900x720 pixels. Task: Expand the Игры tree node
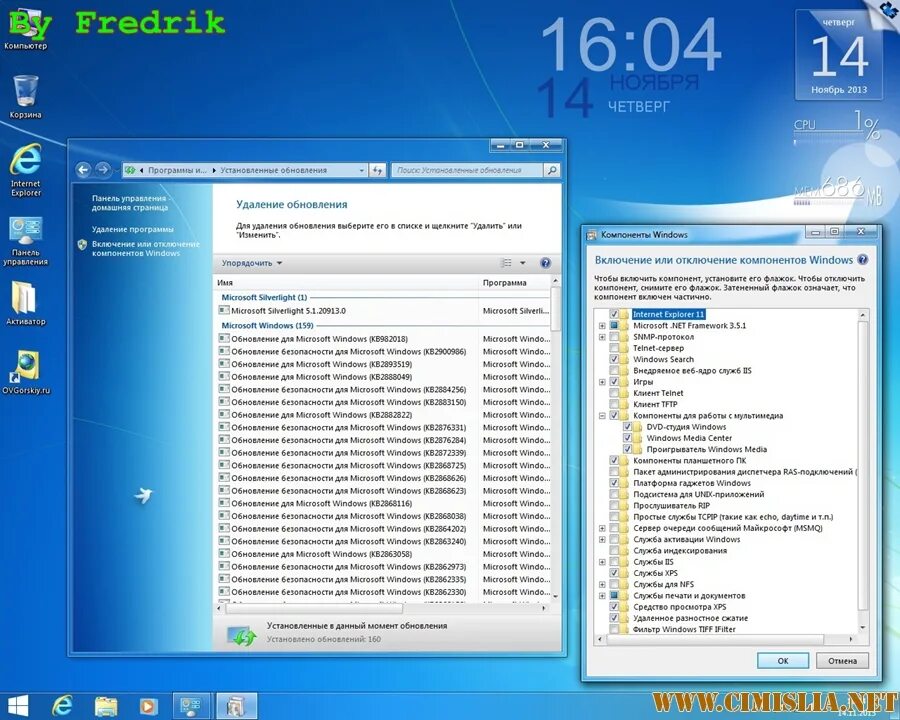602,382
